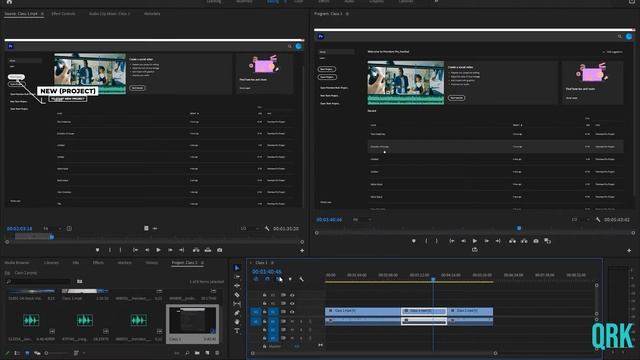Click Overwrite button in Source monitor
Screen dimensions: 640x360
(x=208, y=250)
